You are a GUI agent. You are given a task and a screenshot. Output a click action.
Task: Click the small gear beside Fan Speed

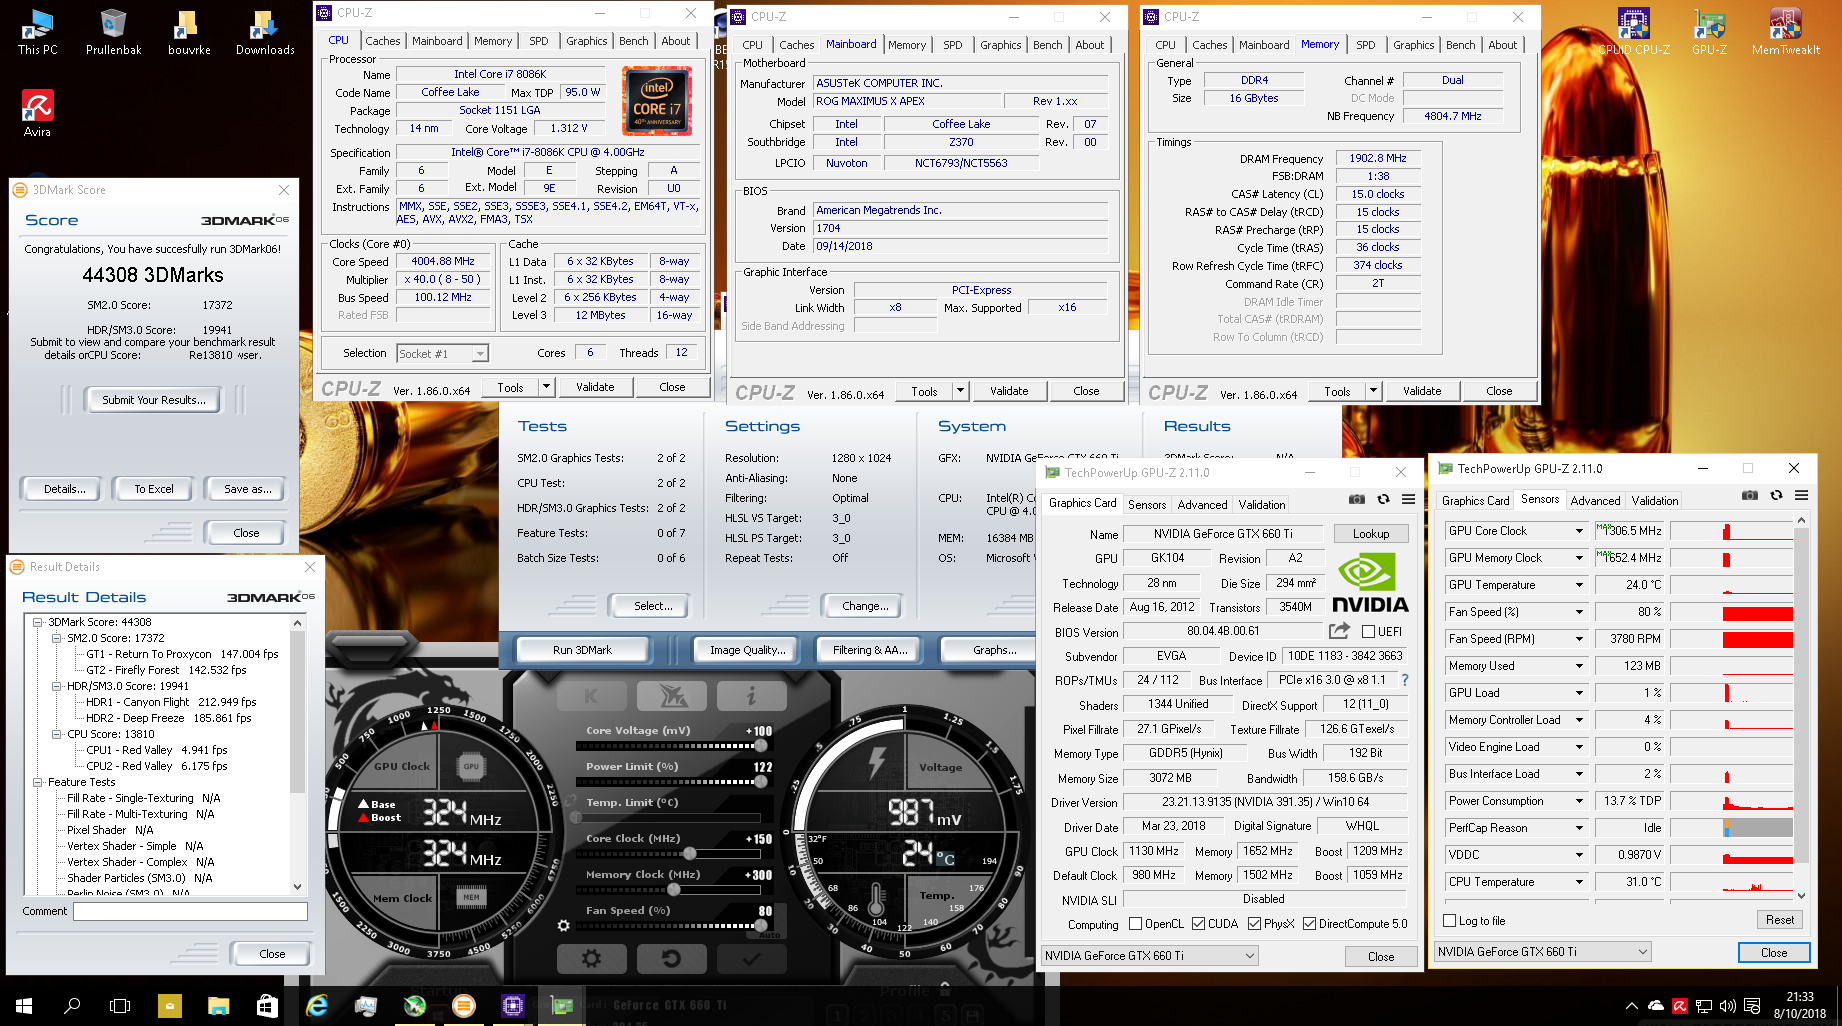point(563,926)
